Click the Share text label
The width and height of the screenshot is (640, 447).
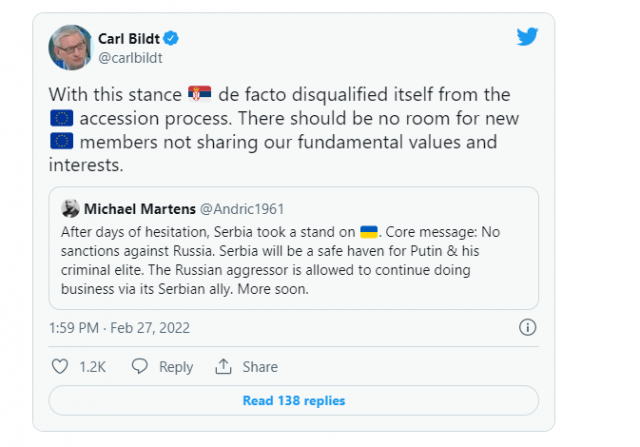click(258, 367)
